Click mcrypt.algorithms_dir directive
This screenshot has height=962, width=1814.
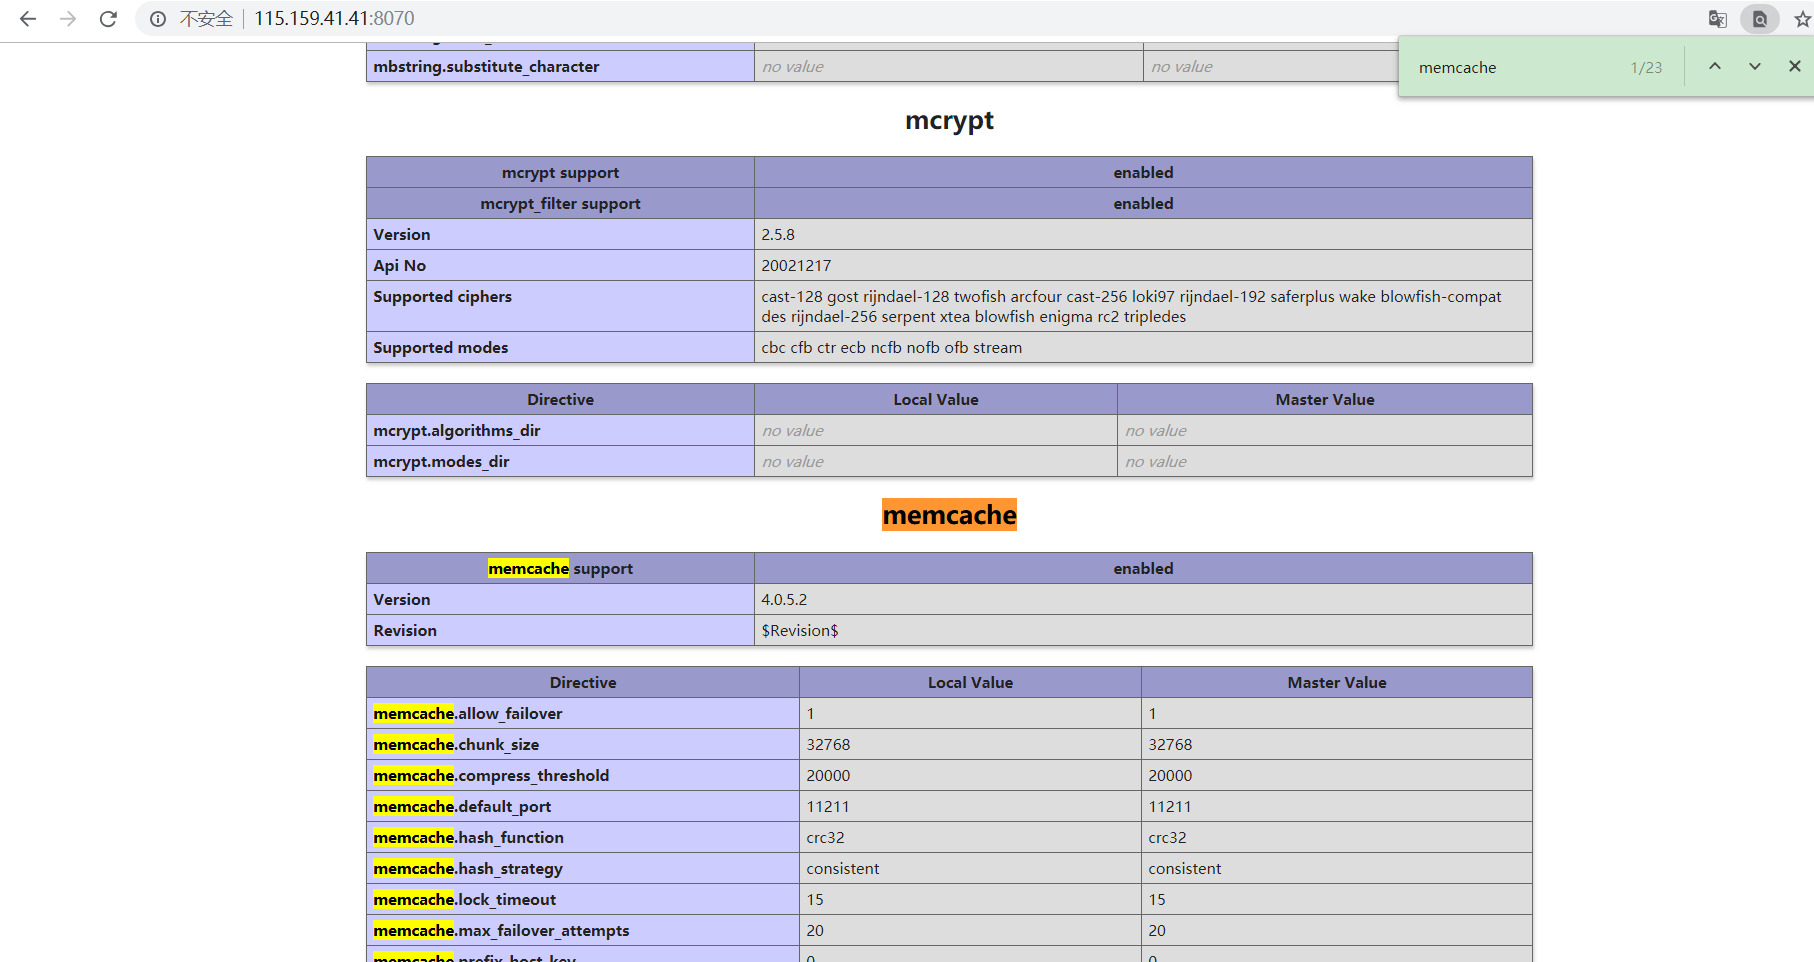(x=457, y=431)
